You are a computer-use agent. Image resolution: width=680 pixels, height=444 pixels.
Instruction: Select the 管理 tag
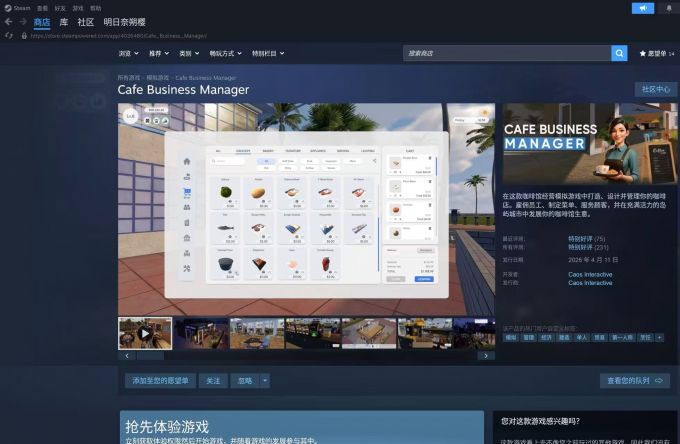(x=528, y=337)
